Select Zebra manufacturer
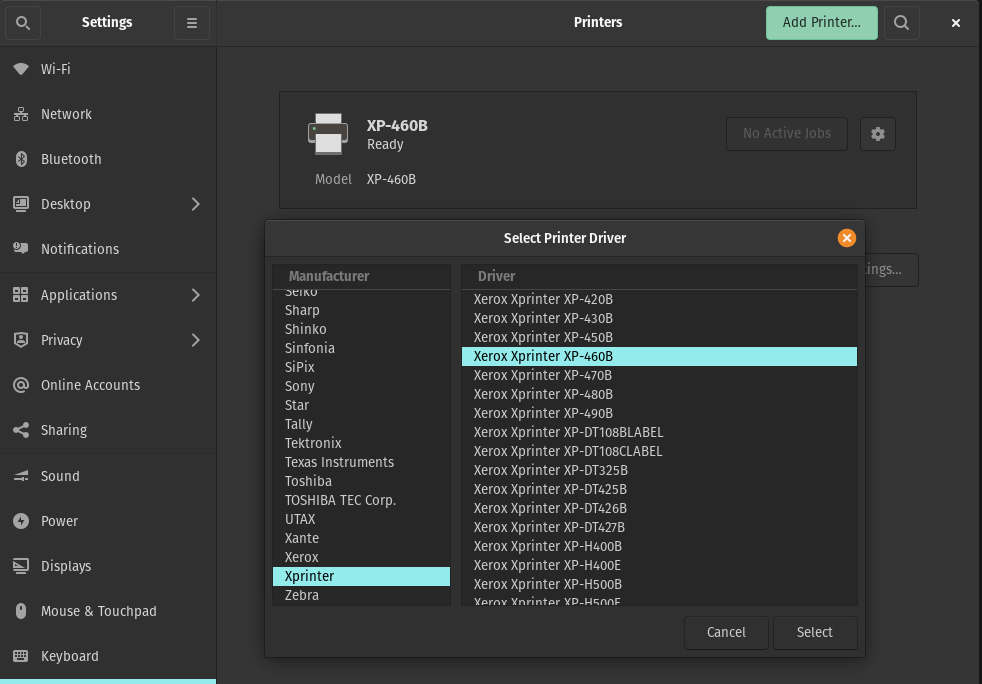The width and height of the screenshot is (982, 684). tap(361, 596)
